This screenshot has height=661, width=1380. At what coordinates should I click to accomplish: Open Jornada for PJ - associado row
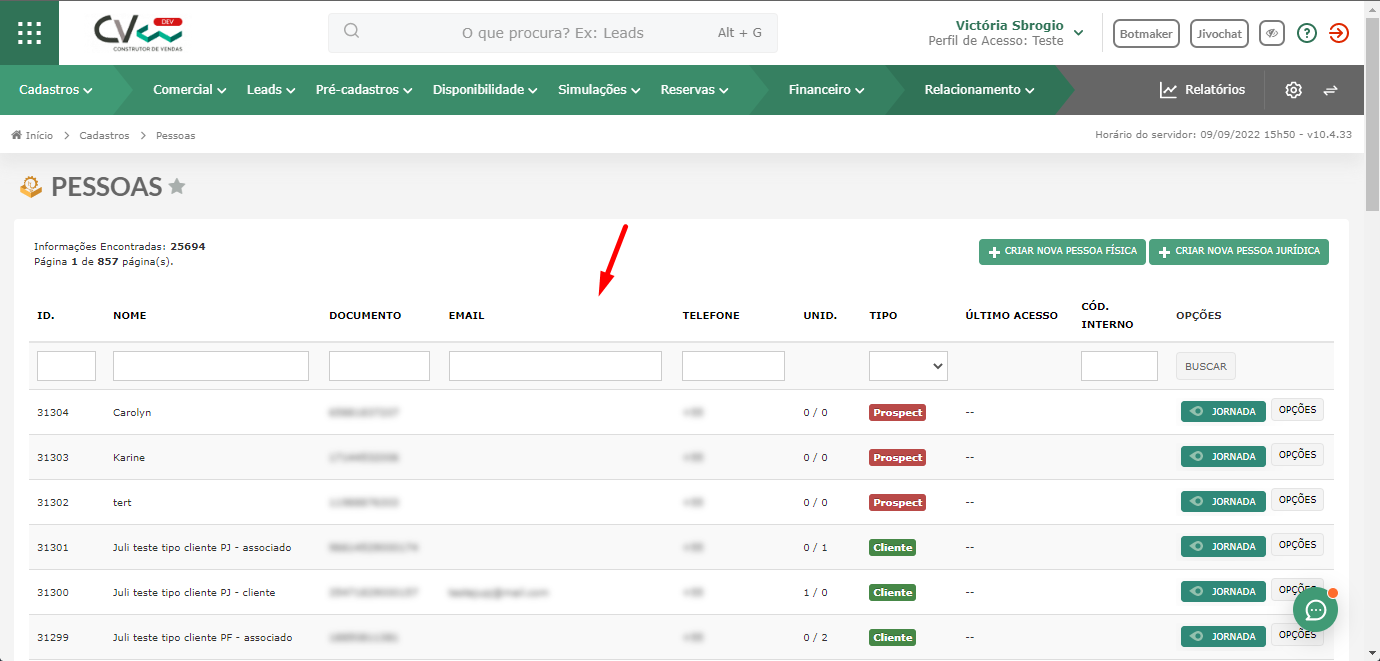point(1223,546)
